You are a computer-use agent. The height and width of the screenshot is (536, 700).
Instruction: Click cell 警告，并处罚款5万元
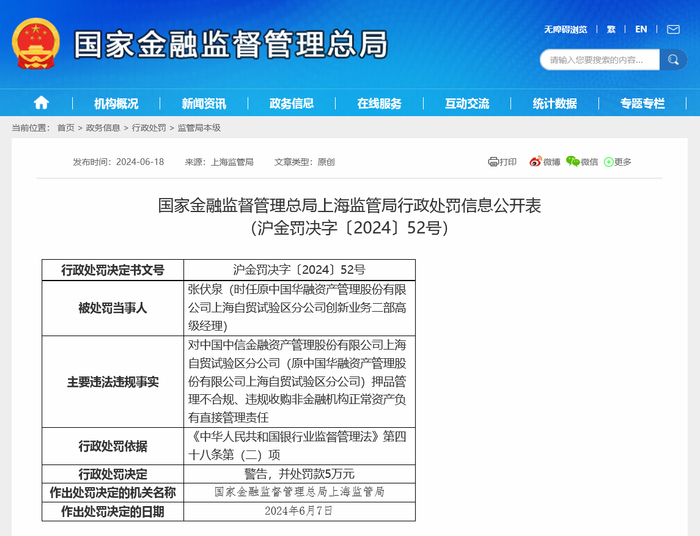tap(299, 474)
